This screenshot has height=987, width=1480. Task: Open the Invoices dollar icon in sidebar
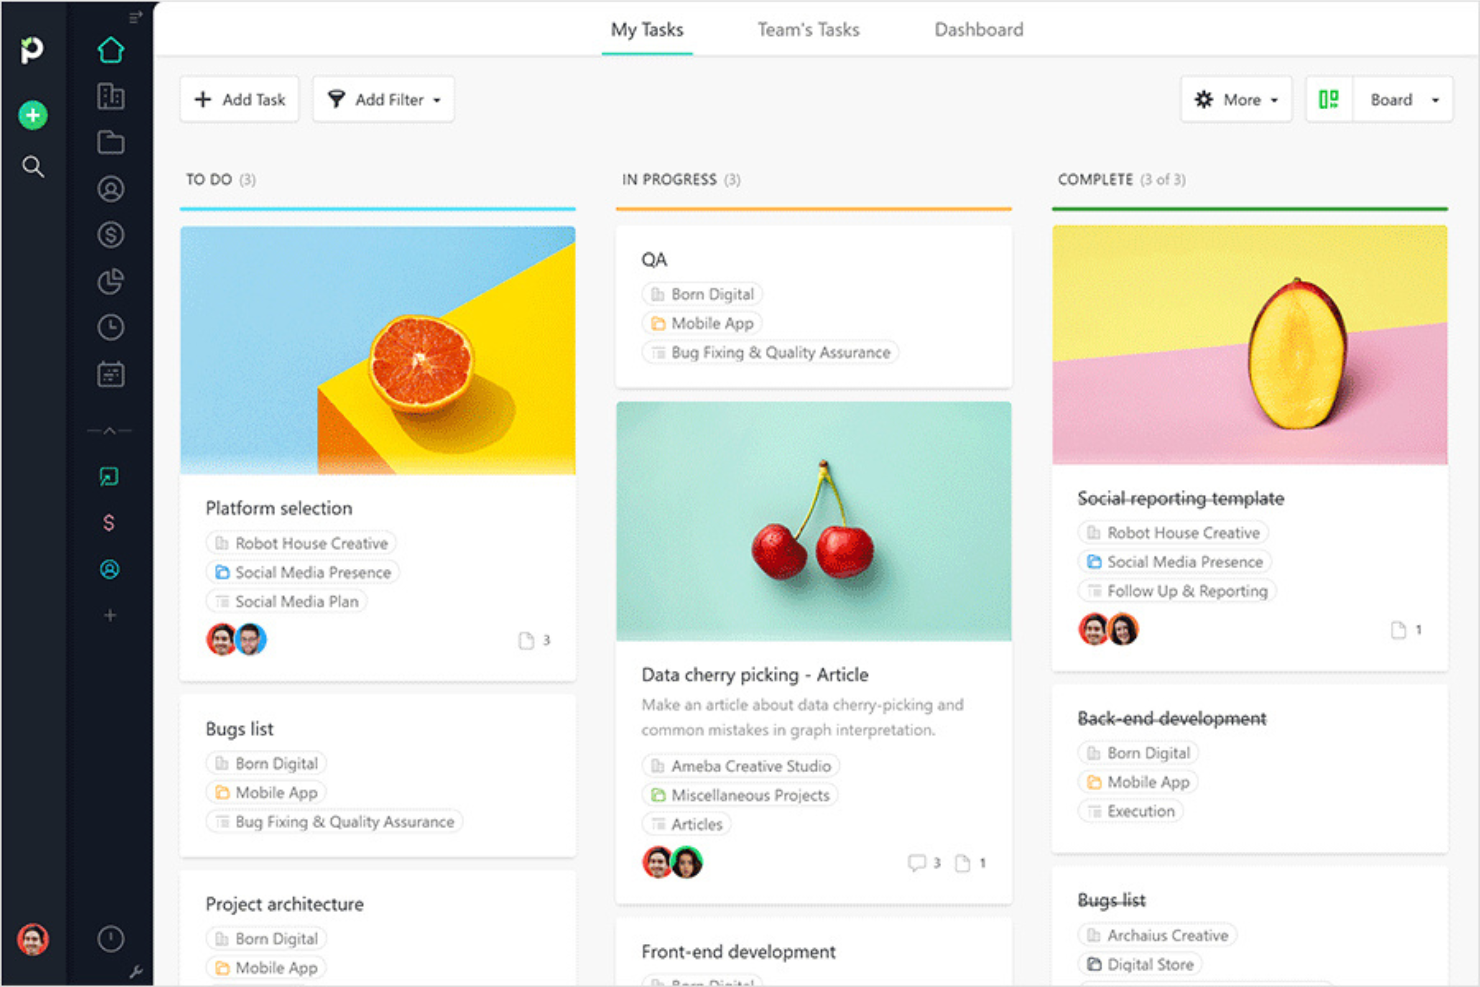point(110,234)
